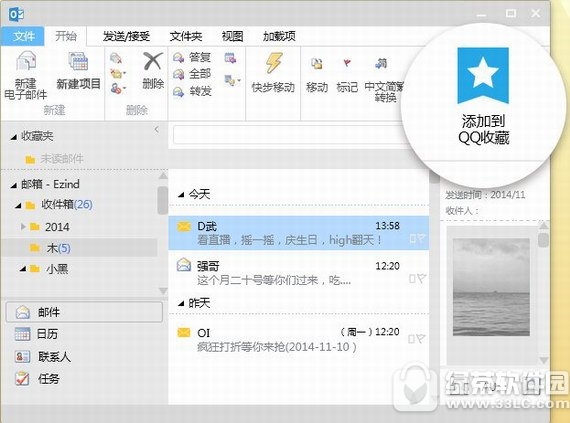This screenshot has height=423, width=570.
Task: Collapse the Yesterday (昨天) message group
Action: pos(181,303)
